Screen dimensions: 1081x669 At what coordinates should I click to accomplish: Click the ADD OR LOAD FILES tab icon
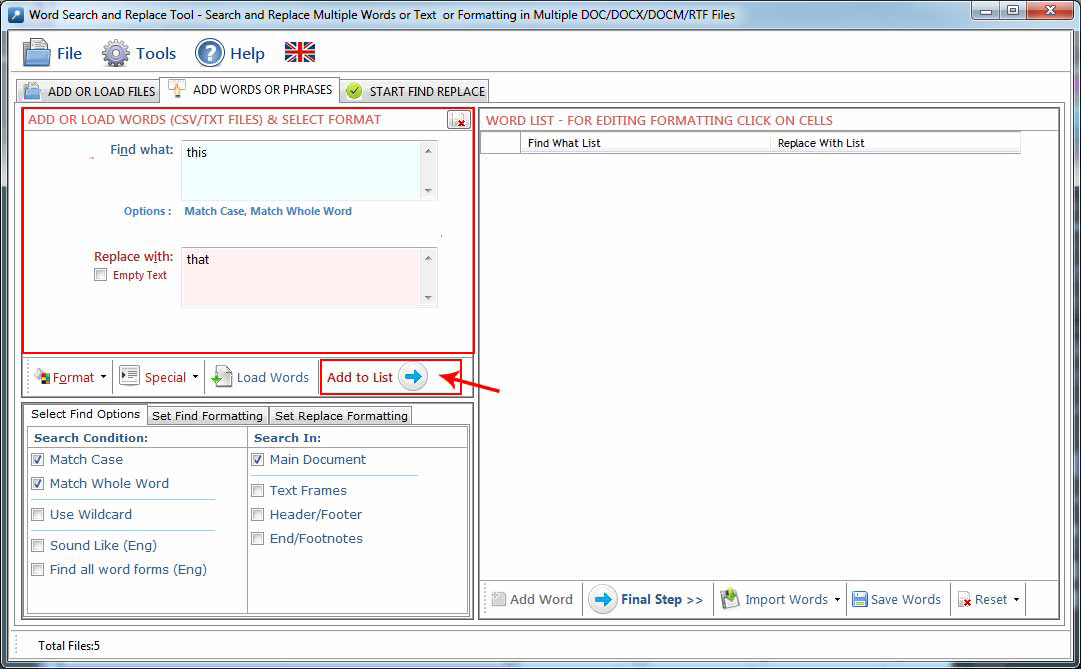pyautogui.click(x=31, y=90)
